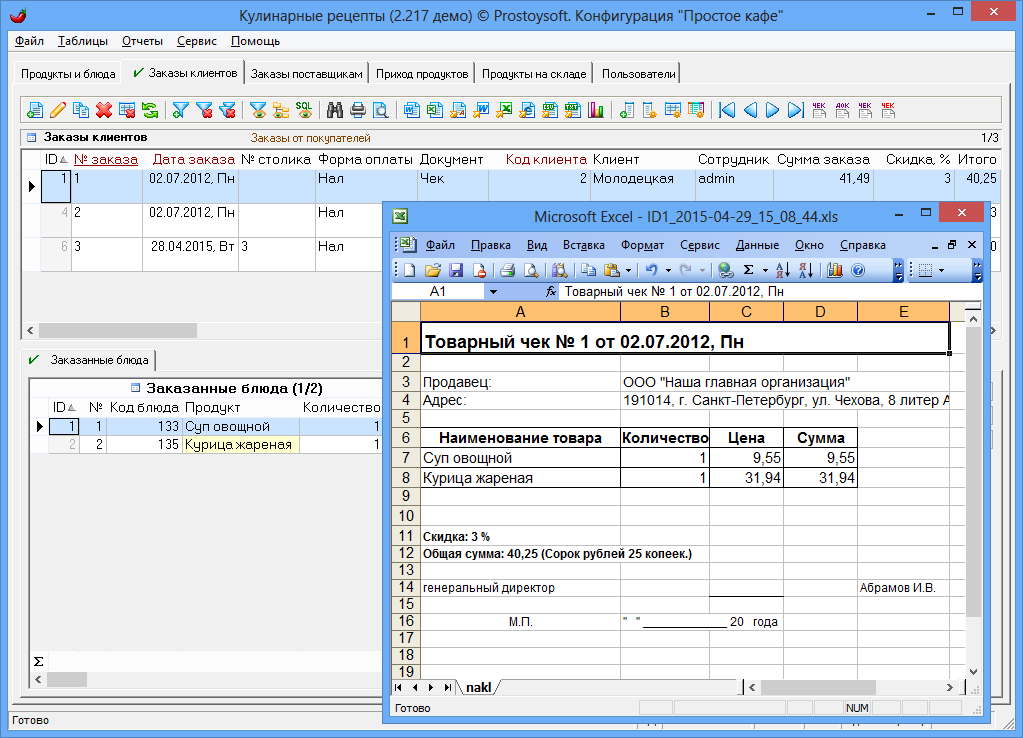The height and width of the screenshot is (738, 1023).
Task: Open the Excel Undo history dropdown
Action: click(x=668, y=270)
